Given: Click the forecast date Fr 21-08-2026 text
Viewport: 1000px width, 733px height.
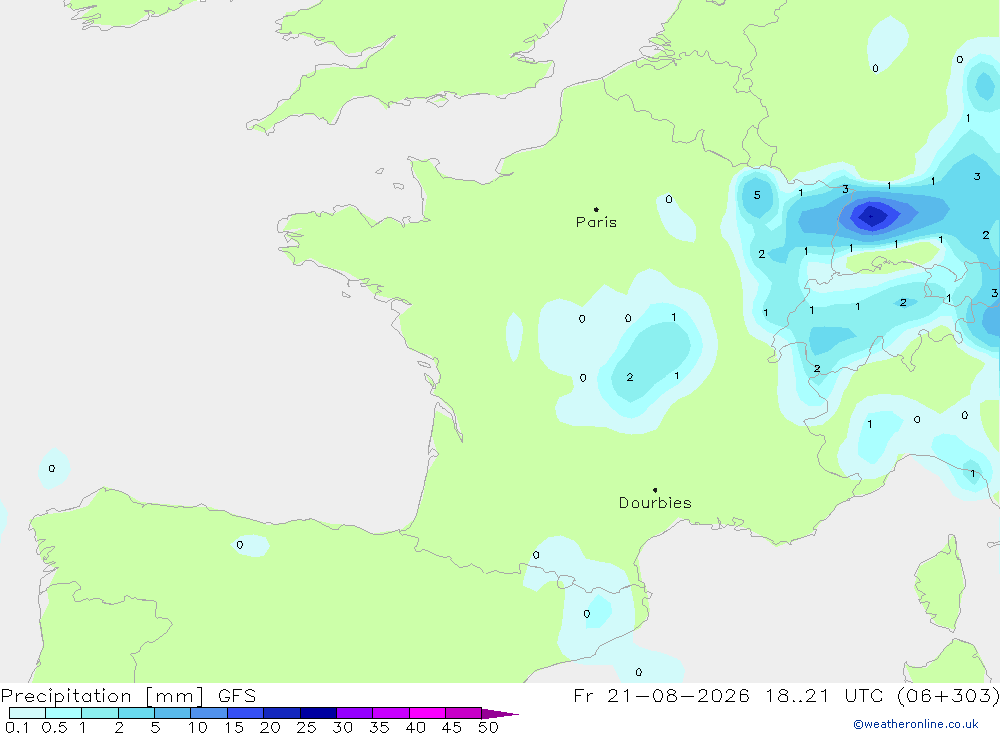Looking at the screenshot, I should pos(661,695).
